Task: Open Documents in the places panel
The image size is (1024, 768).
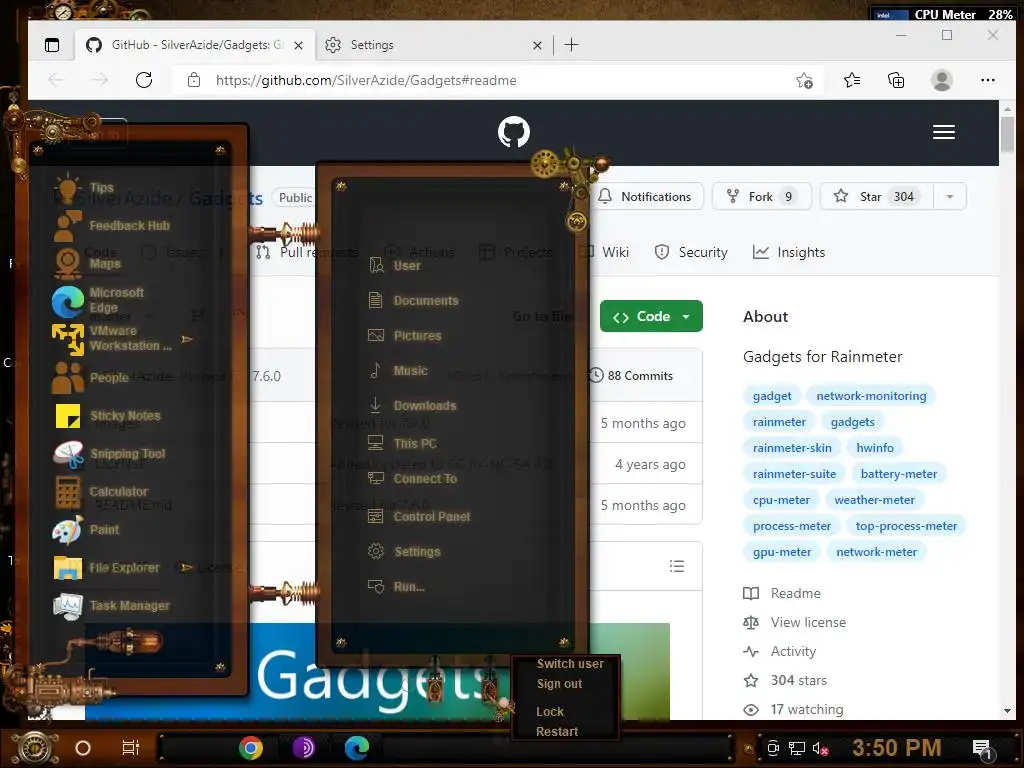Action: tap(413, 300)
